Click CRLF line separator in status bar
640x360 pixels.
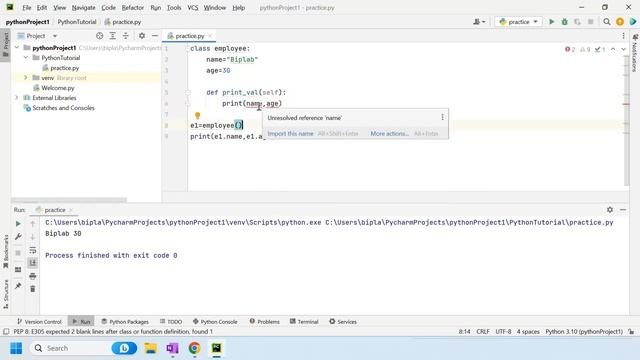483,331
